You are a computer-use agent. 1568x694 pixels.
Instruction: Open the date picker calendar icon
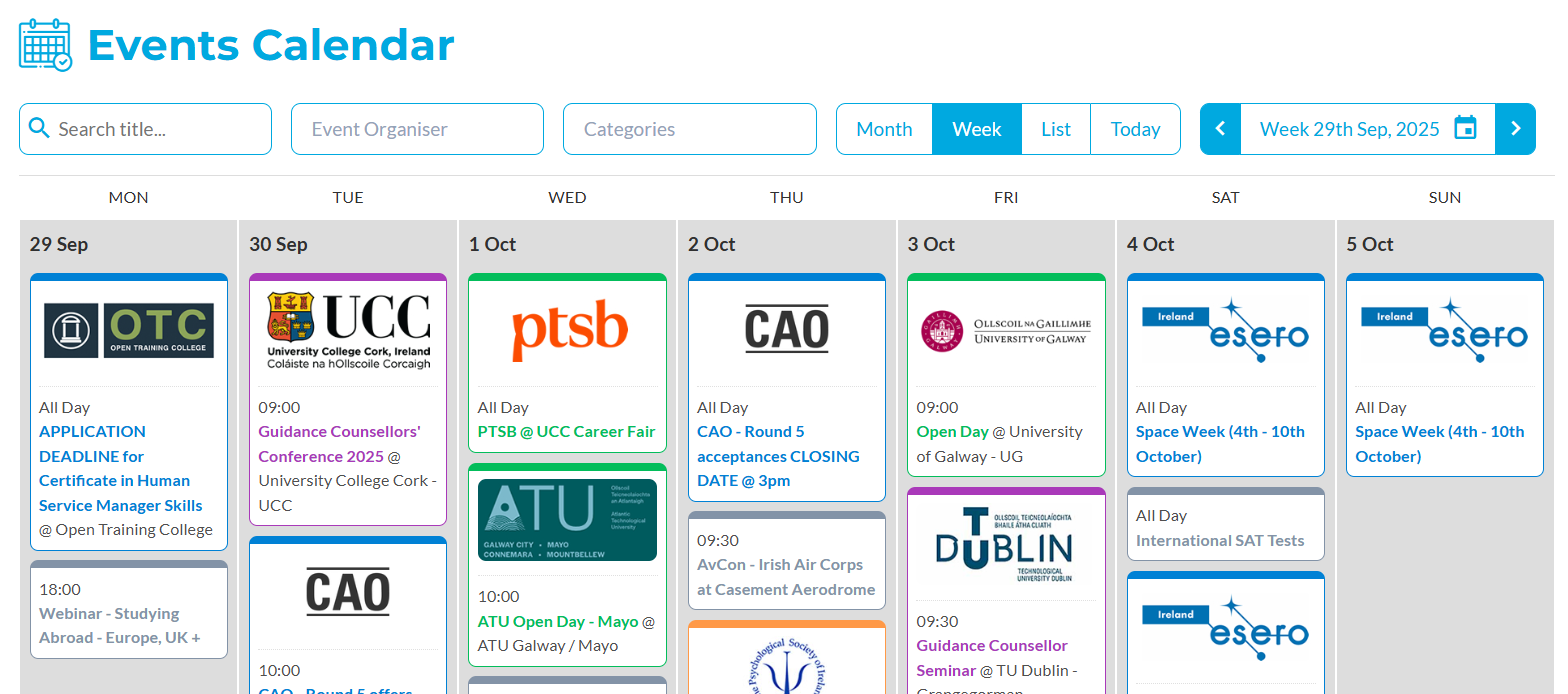pos(1465,129)
